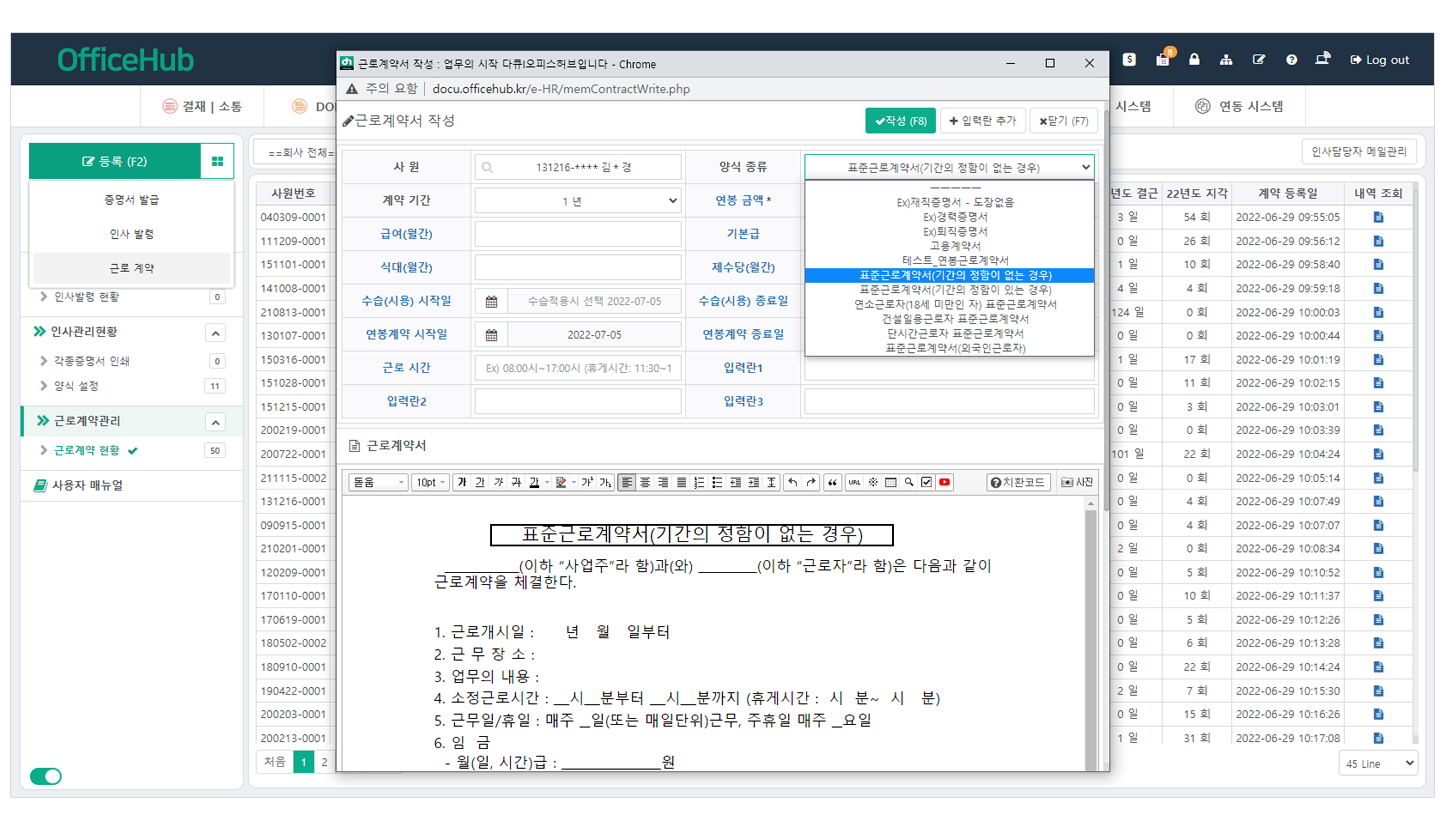Screen dimensions: 1456x823
Task: Click the 인사담당자 메일관리 button
Action: 1359,153
